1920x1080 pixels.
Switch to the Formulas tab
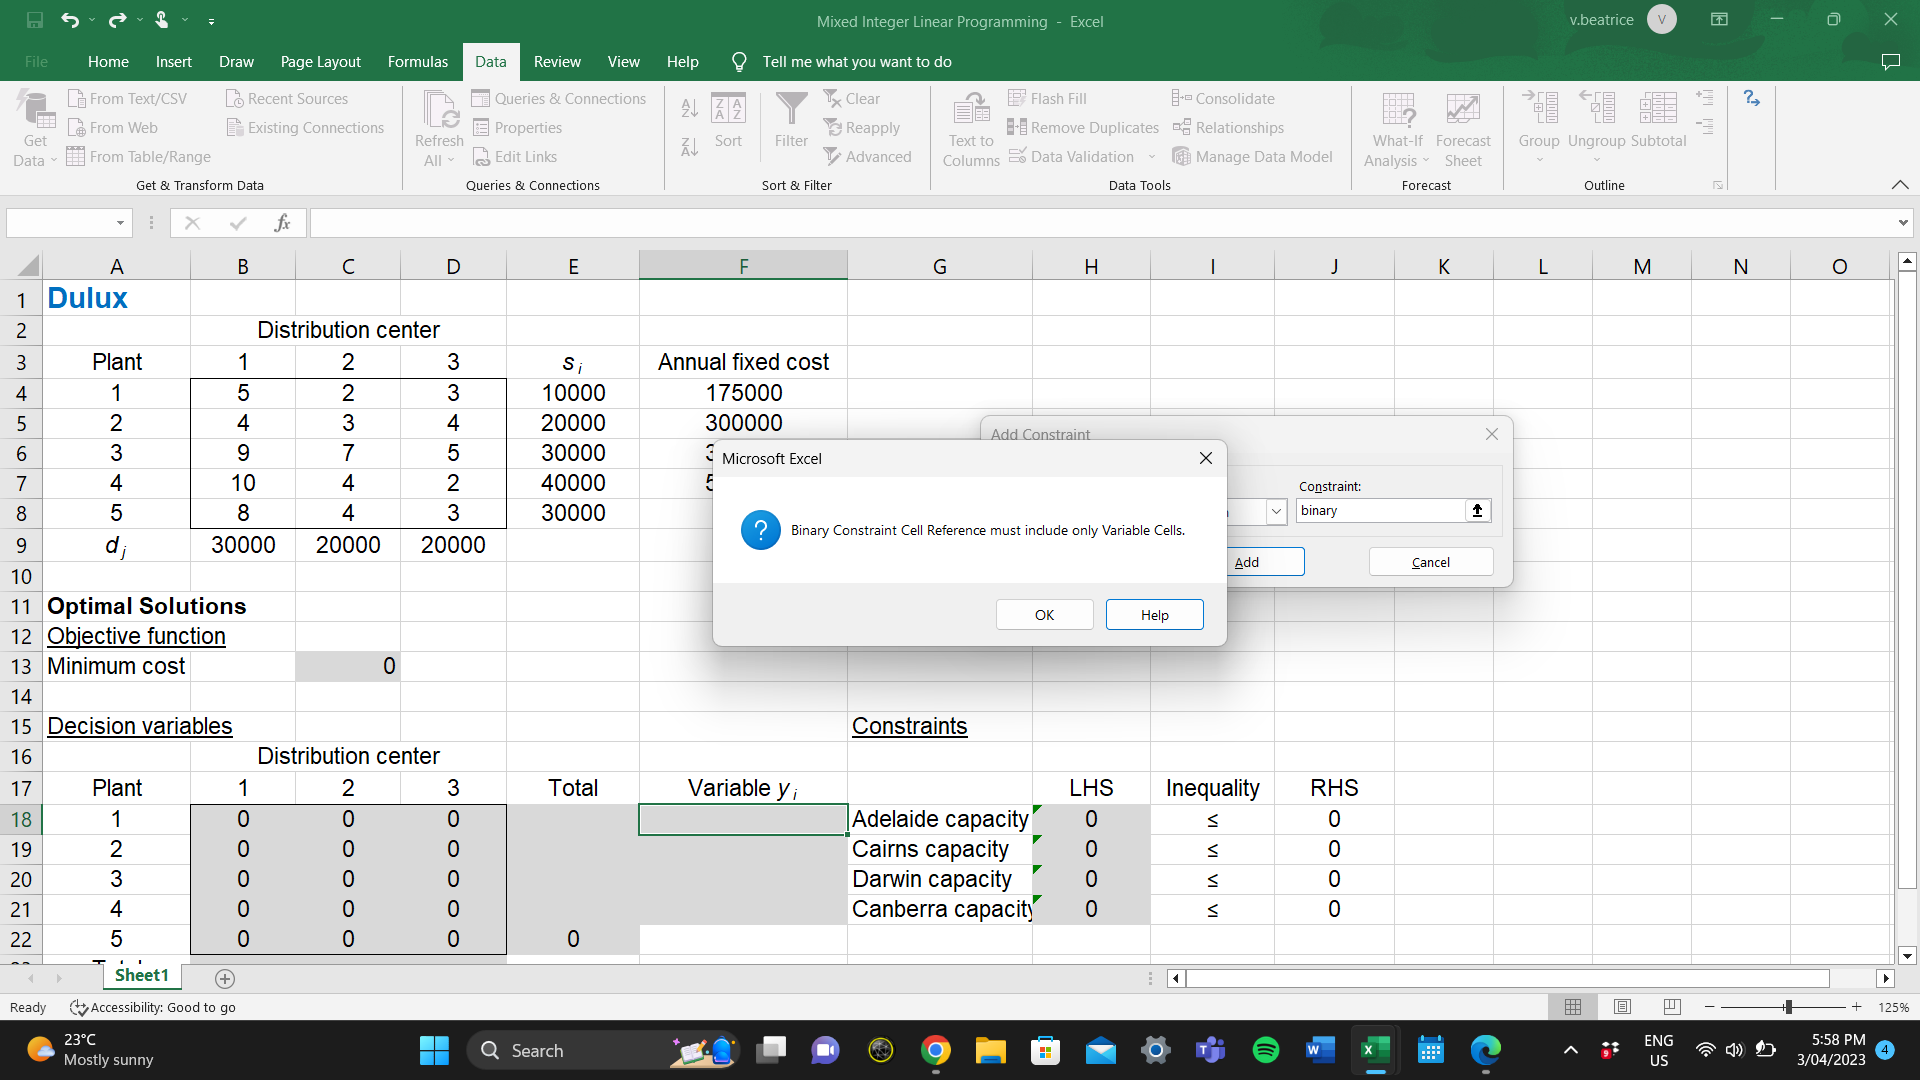tap(418, 61)
